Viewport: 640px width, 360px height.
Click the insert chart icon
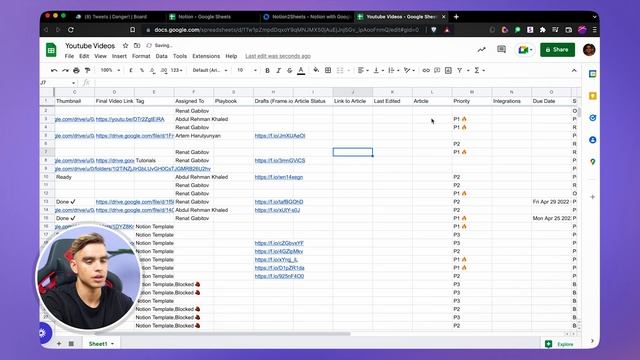pyautogui.click(x=448, y=71)
